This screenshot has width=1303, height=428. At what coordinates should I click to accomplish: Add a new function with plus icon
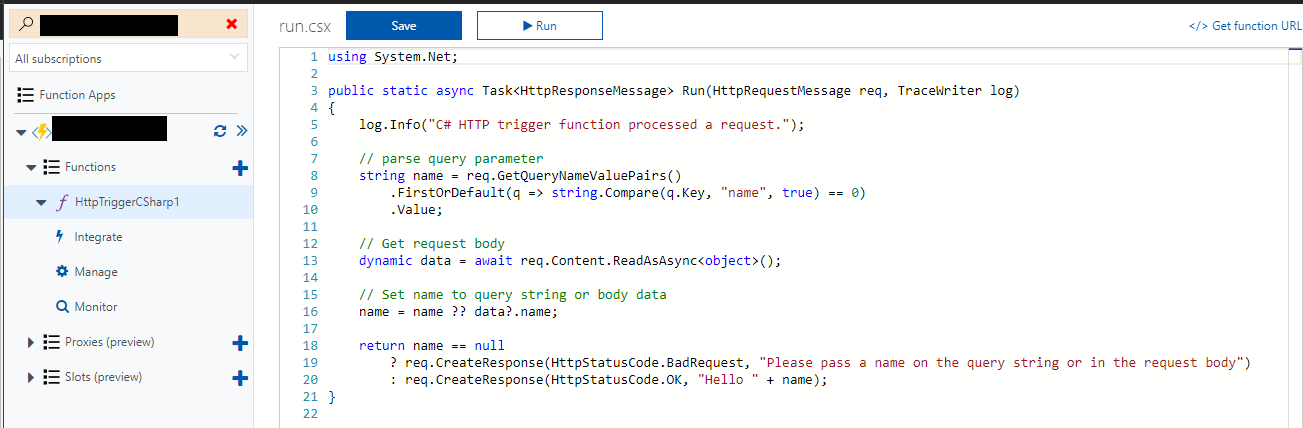240,168
